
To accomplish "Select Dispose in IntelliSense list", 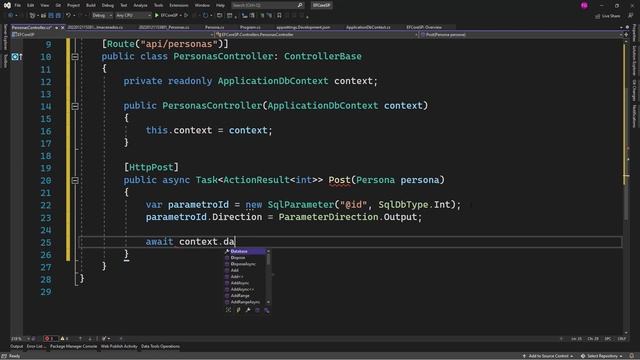I will [x=245, y=258].
